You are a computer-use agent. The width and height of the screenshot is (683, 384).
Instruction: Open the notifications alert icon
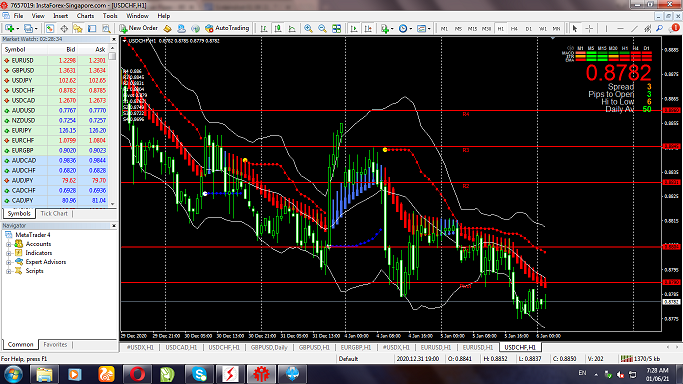click(675, 27)
